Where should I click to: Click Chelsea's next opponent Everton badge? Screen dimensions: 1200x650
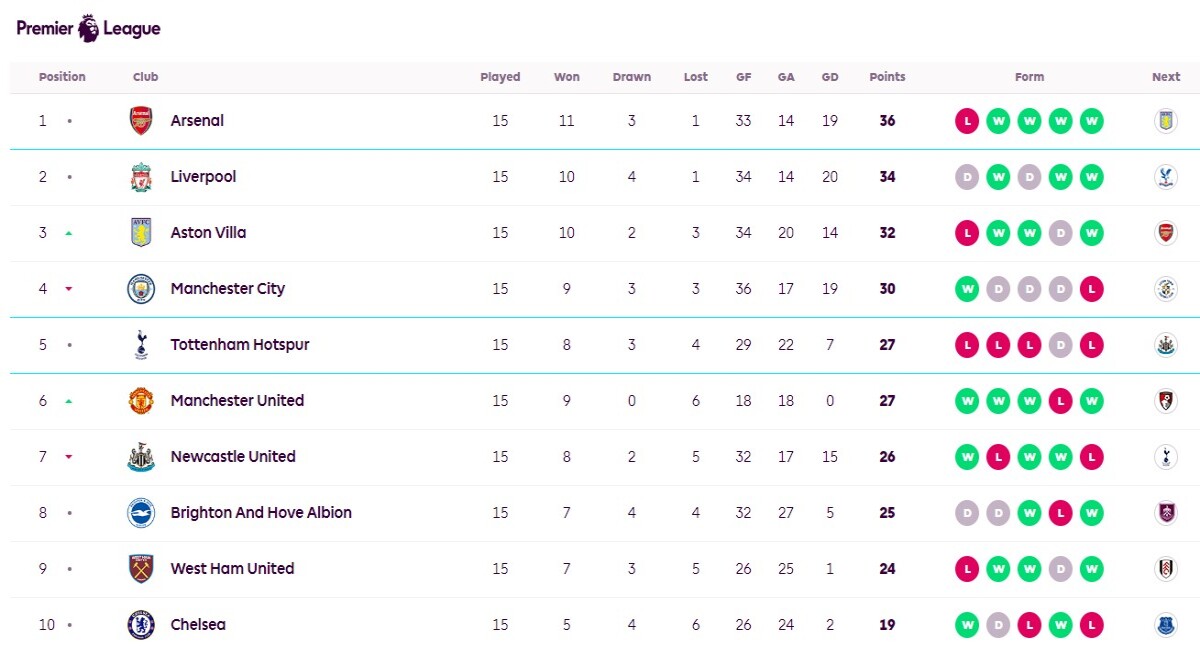coord(1166,625)
